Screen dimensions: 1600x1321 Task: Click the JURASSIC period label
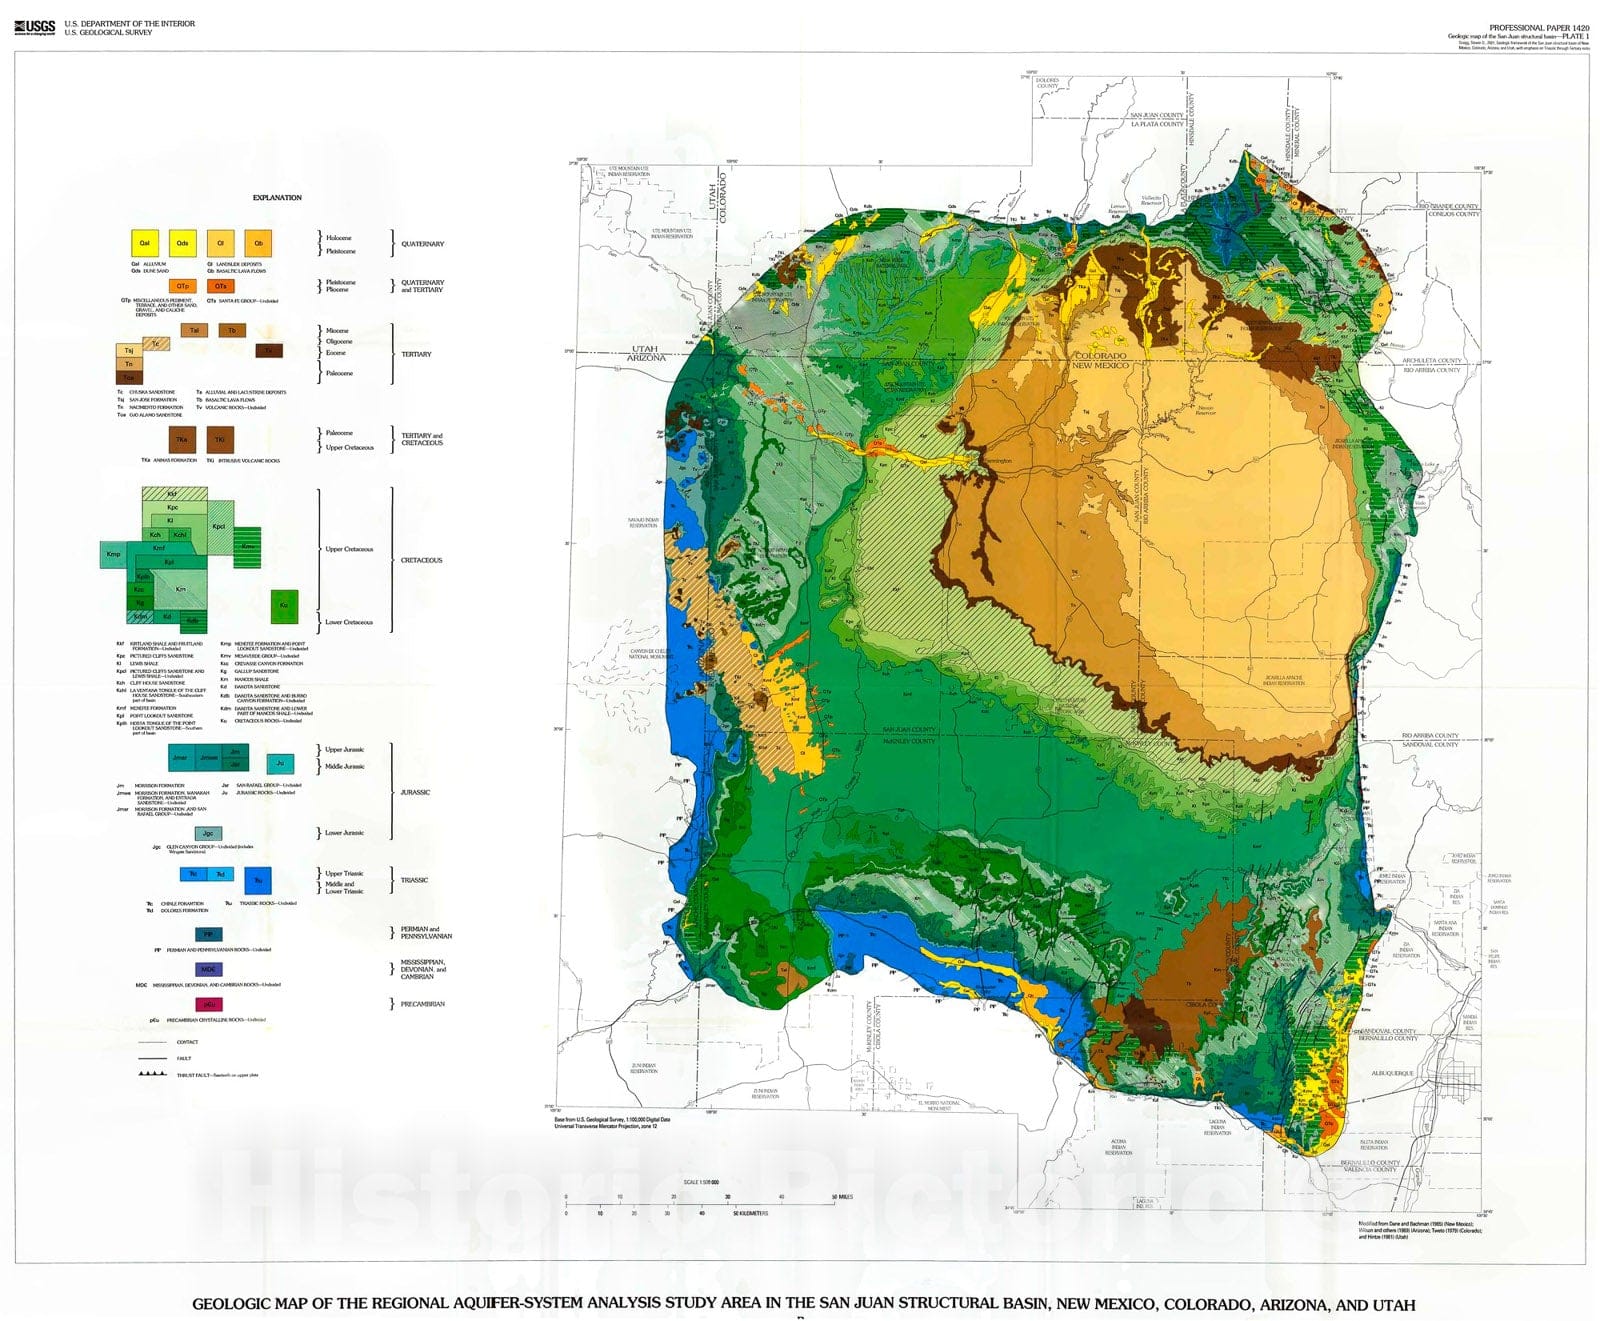(x=416, y=792)
